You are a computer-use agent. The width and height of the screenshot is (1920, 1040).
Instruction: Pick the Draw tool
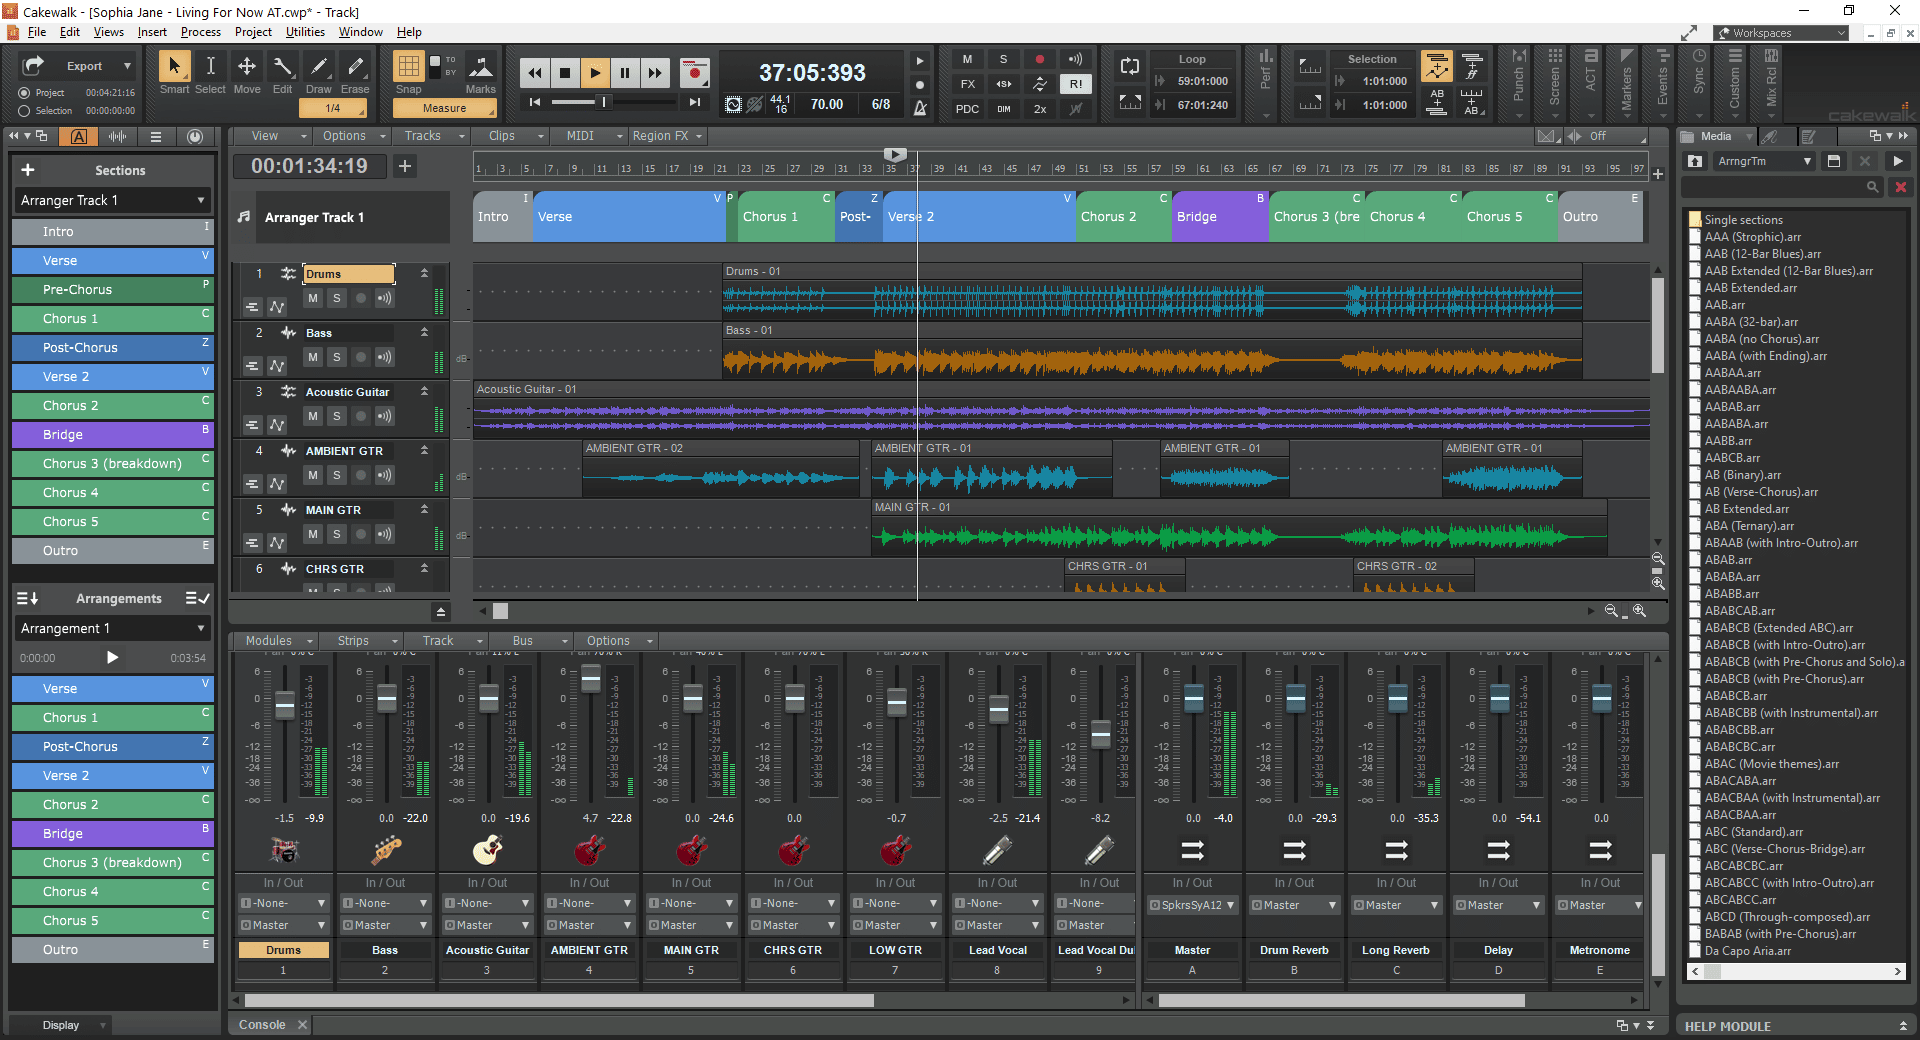319,67
